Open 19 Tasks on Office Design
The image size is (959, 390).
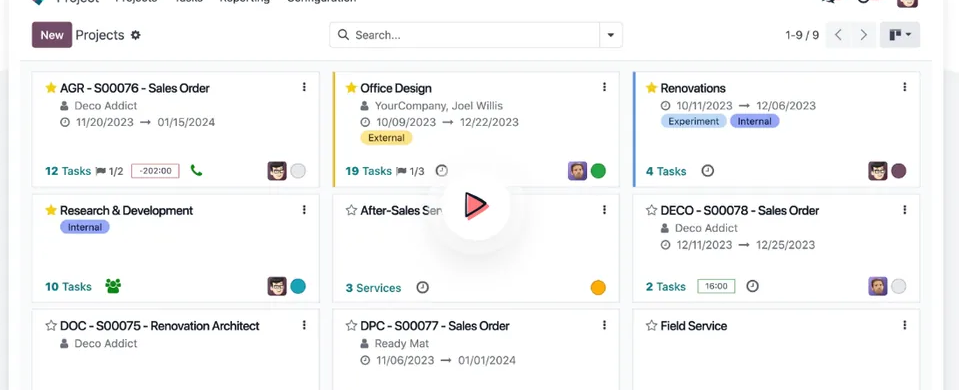coord(369,171)
